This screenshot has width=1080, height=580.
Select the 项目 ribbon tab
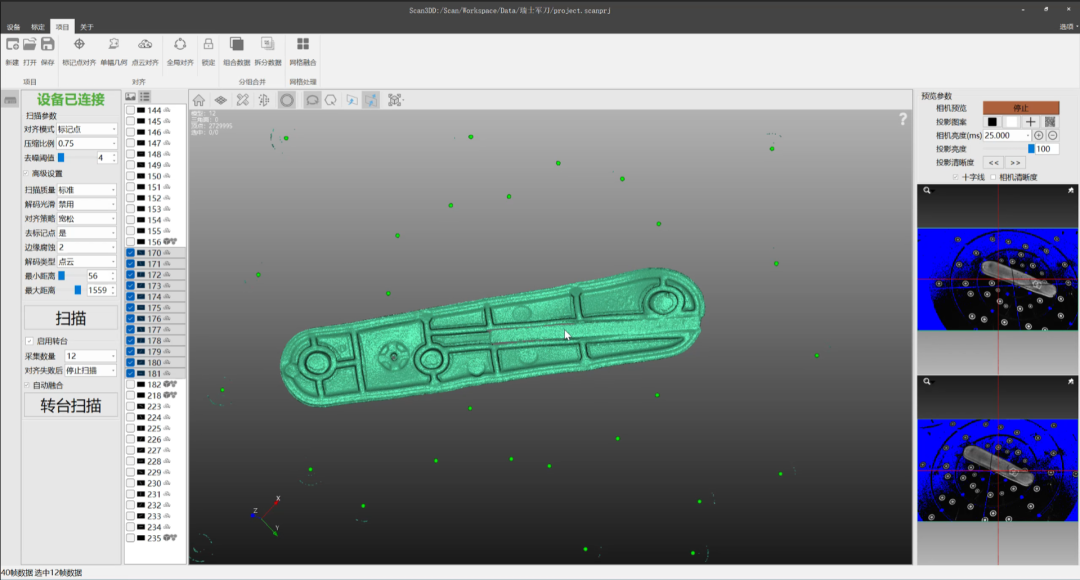click(x=62, y=27)
